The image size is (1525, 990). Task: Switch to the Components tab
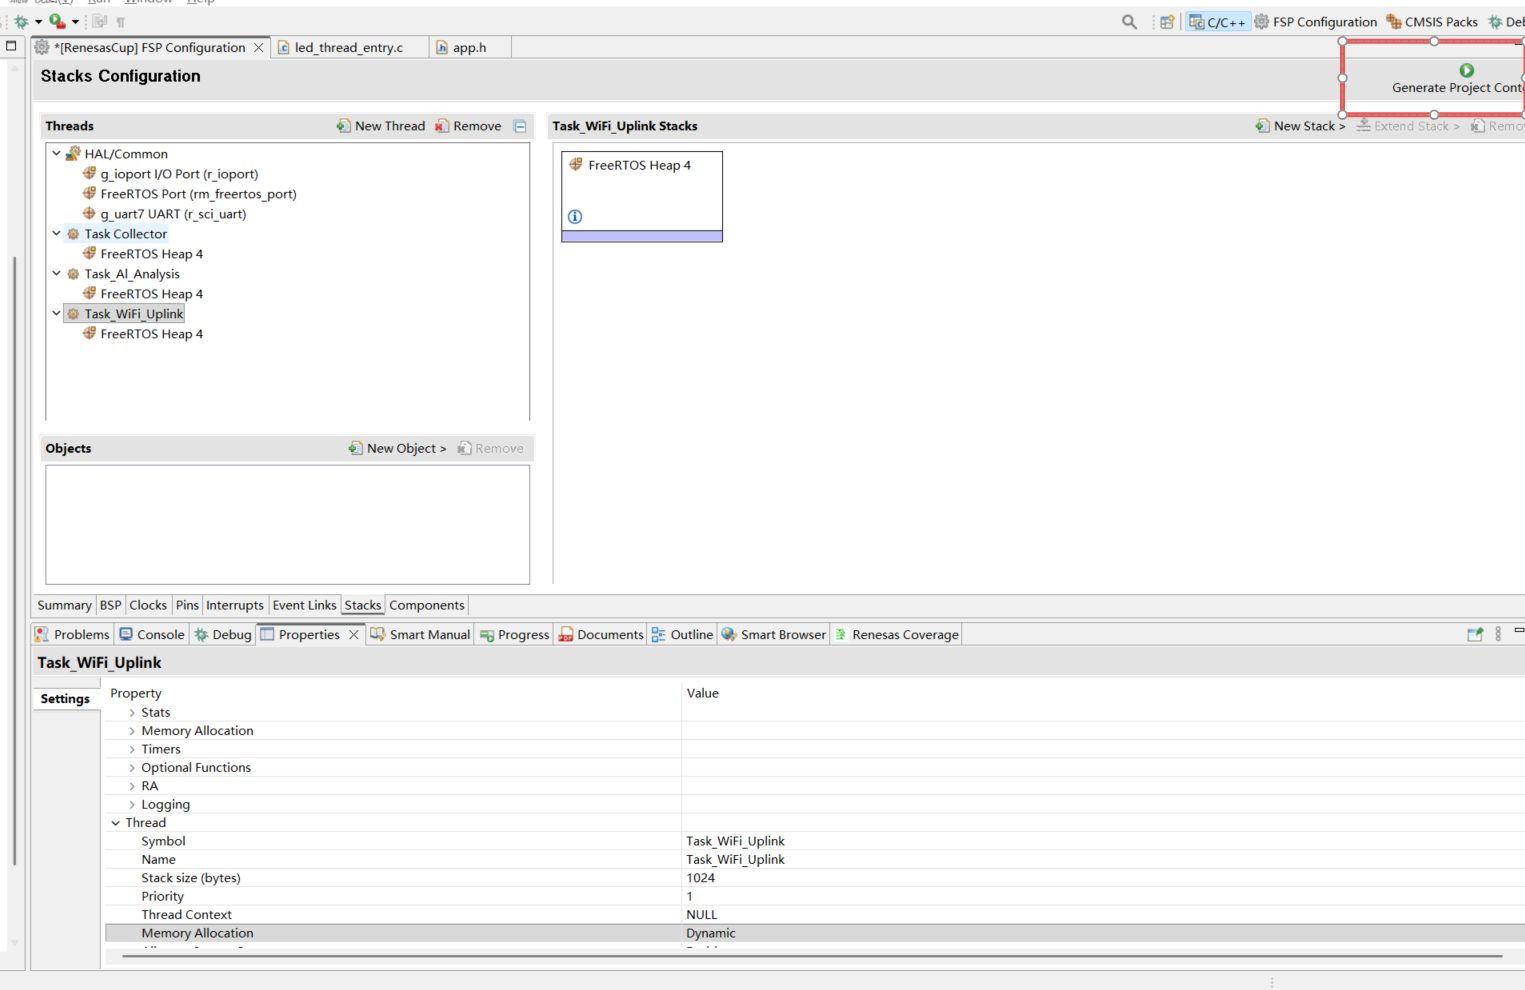[427, 605]
